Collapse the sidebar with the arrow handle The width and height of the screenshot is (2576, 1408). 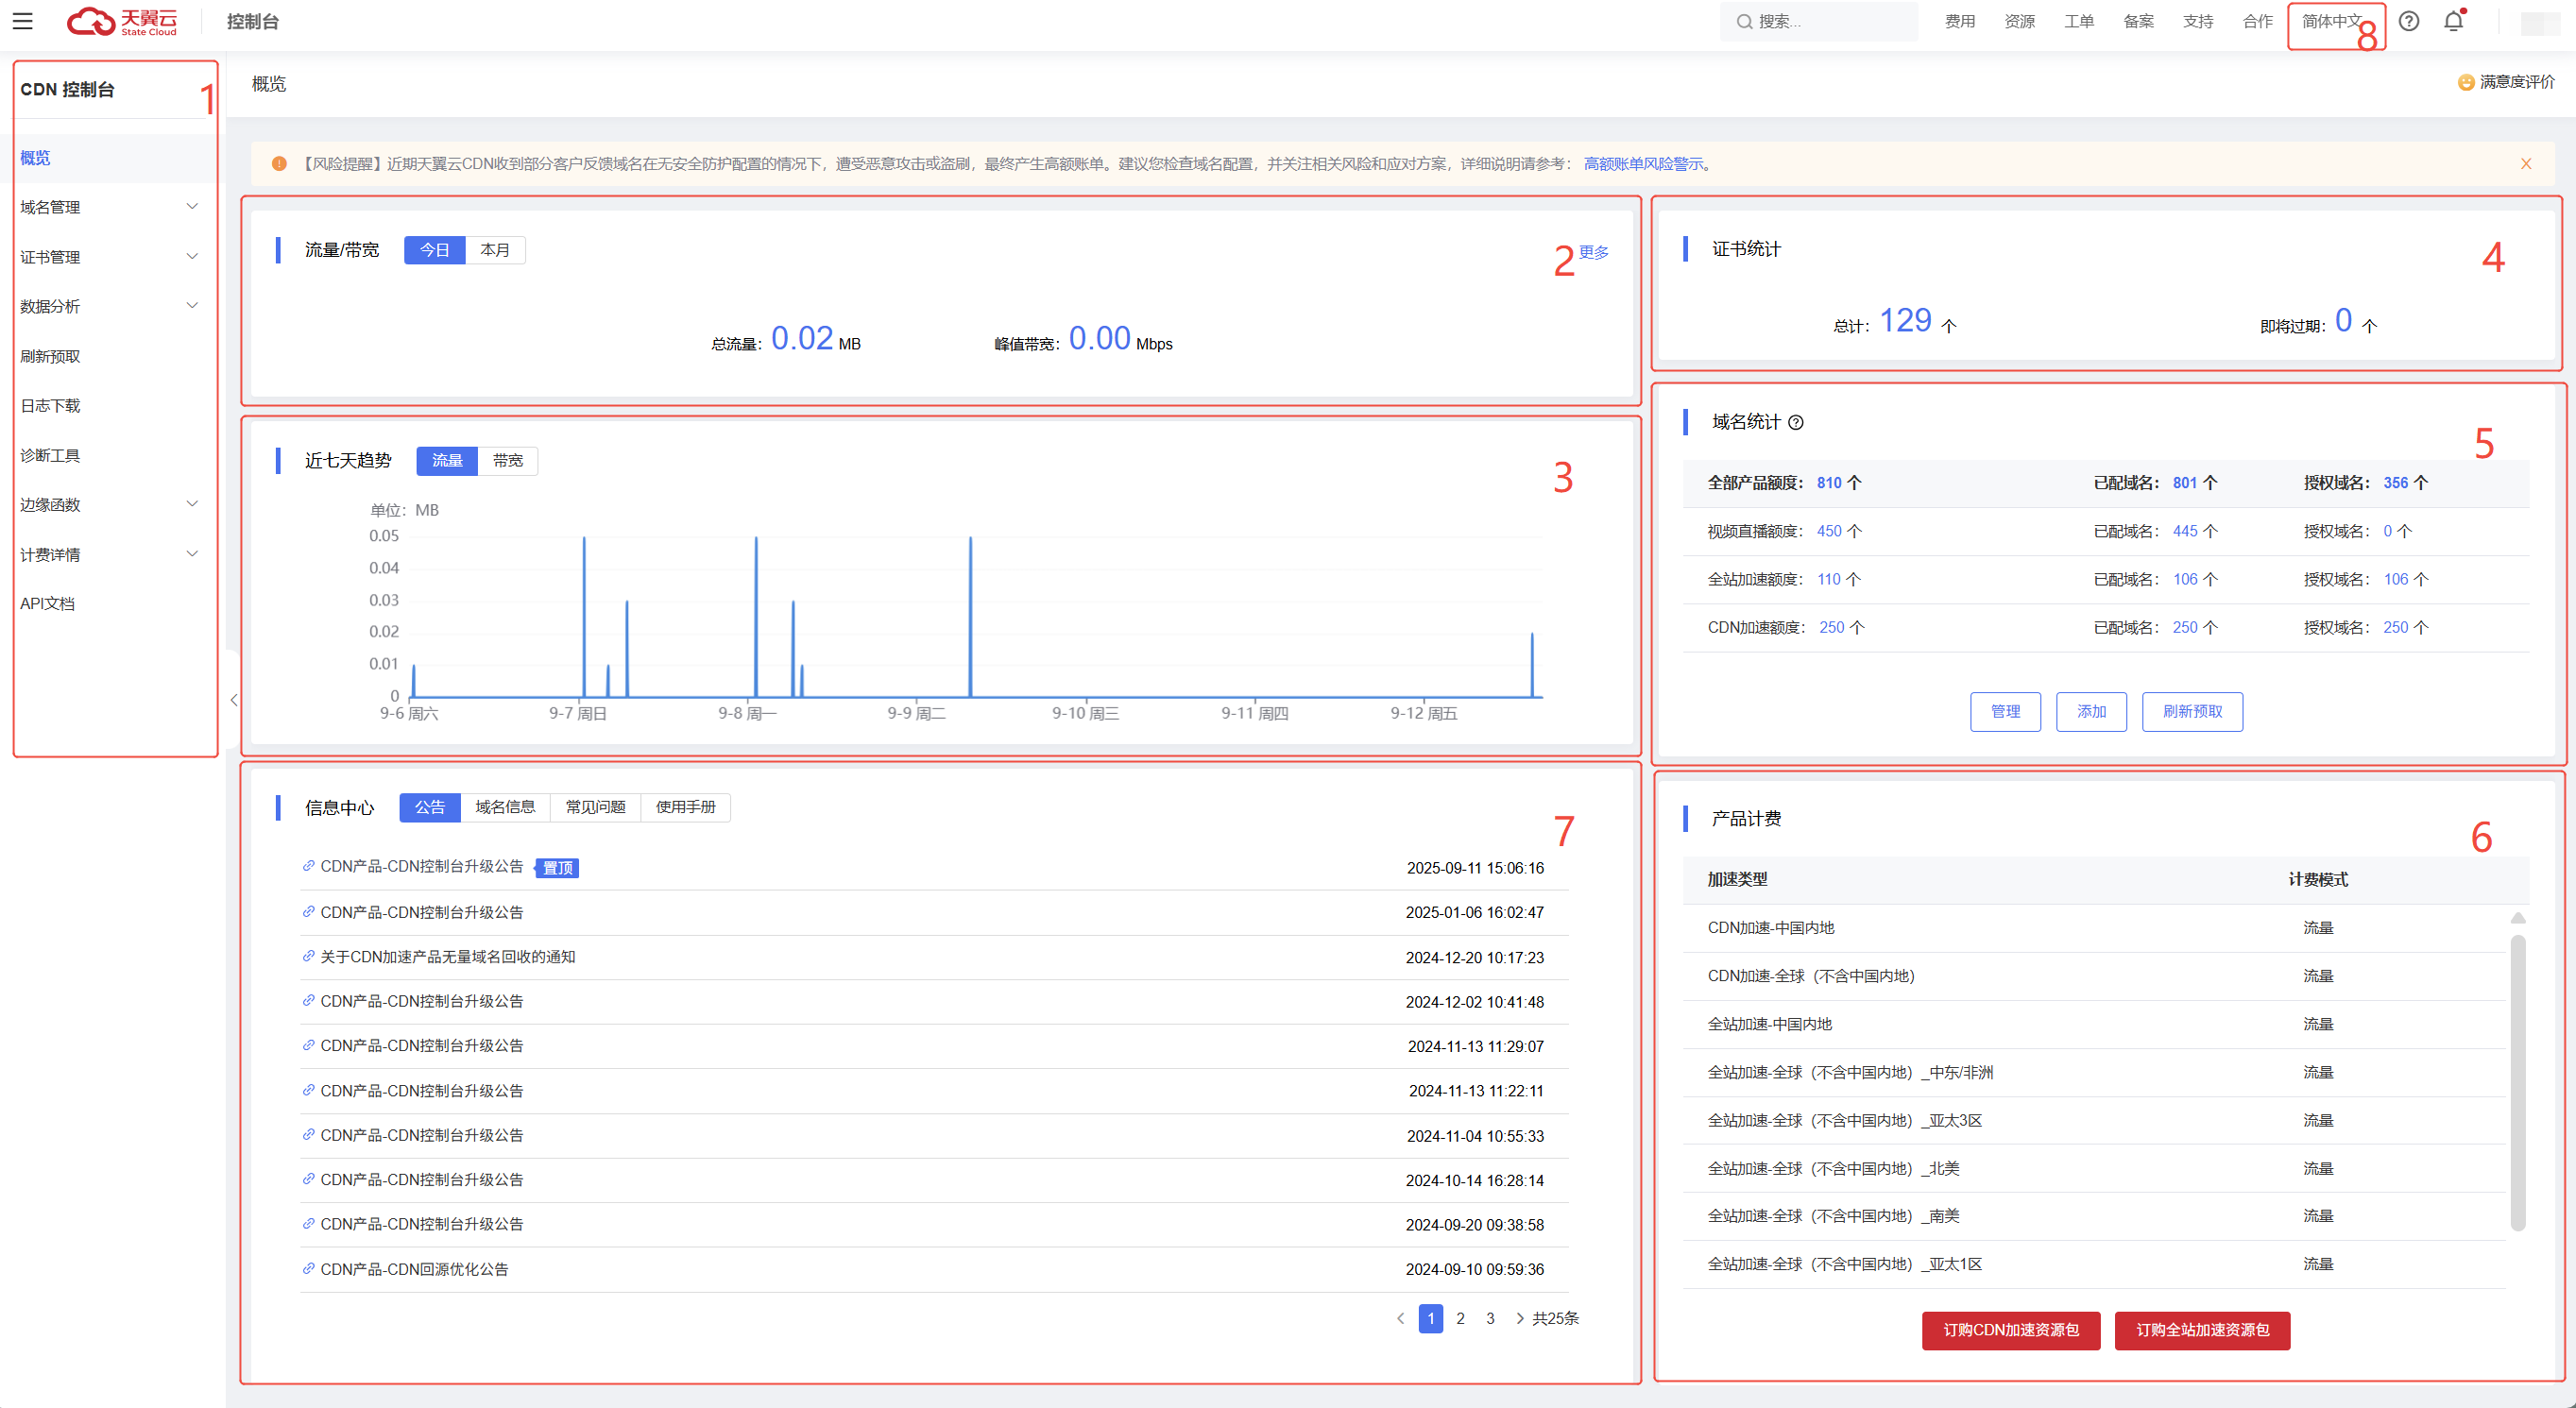(x=233, y=700)
